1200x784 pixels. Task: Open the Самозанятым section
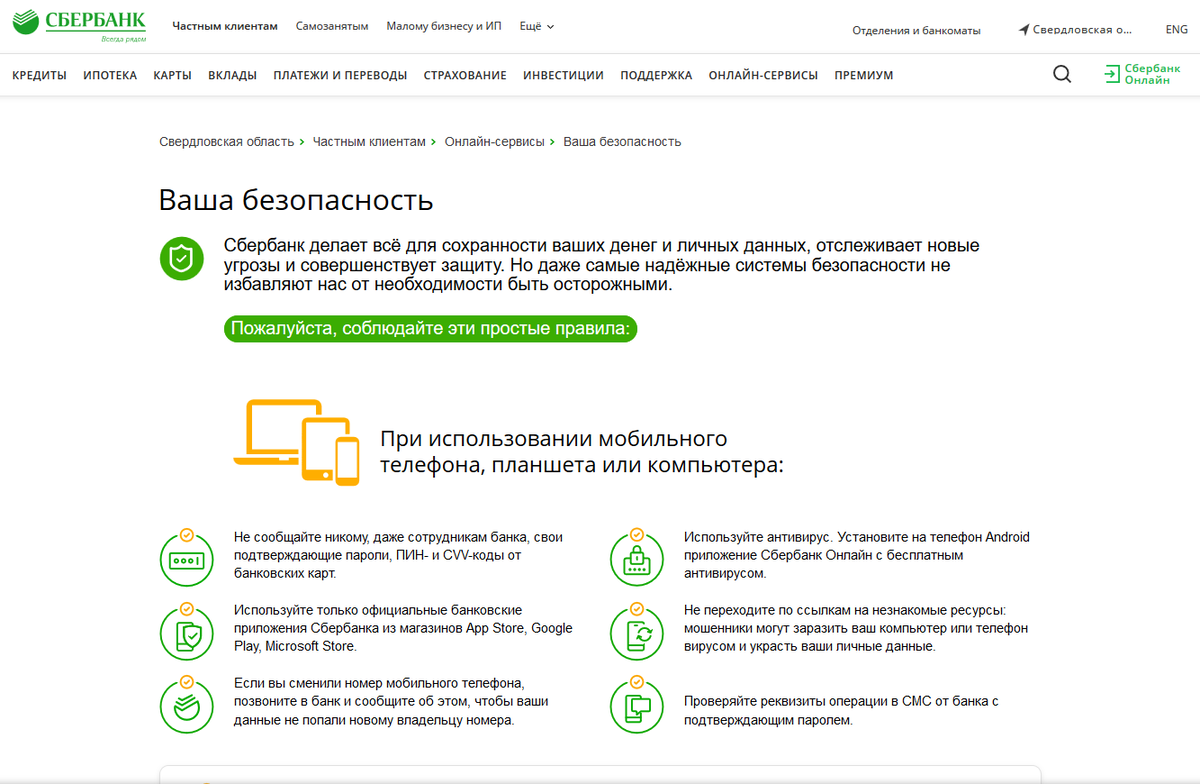(332, 27)
